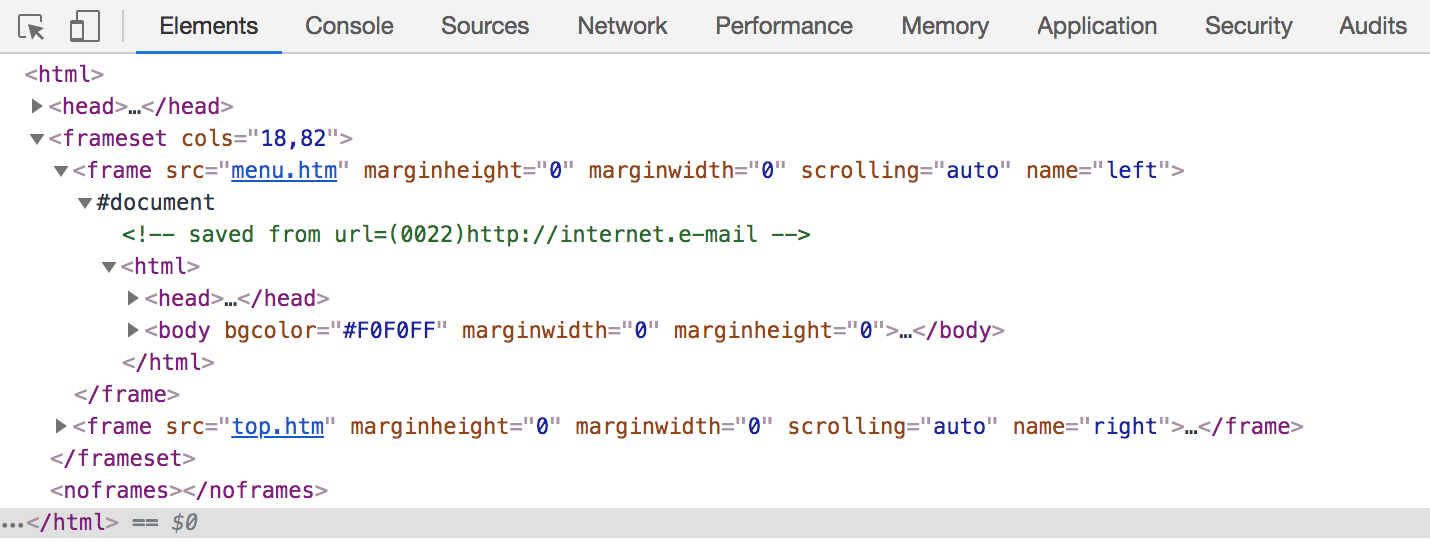Click the #F0F0FF bgcolor value
The height and width of the screenshot is (542, 1430).
pyautogui.click(x=389, y=330)
